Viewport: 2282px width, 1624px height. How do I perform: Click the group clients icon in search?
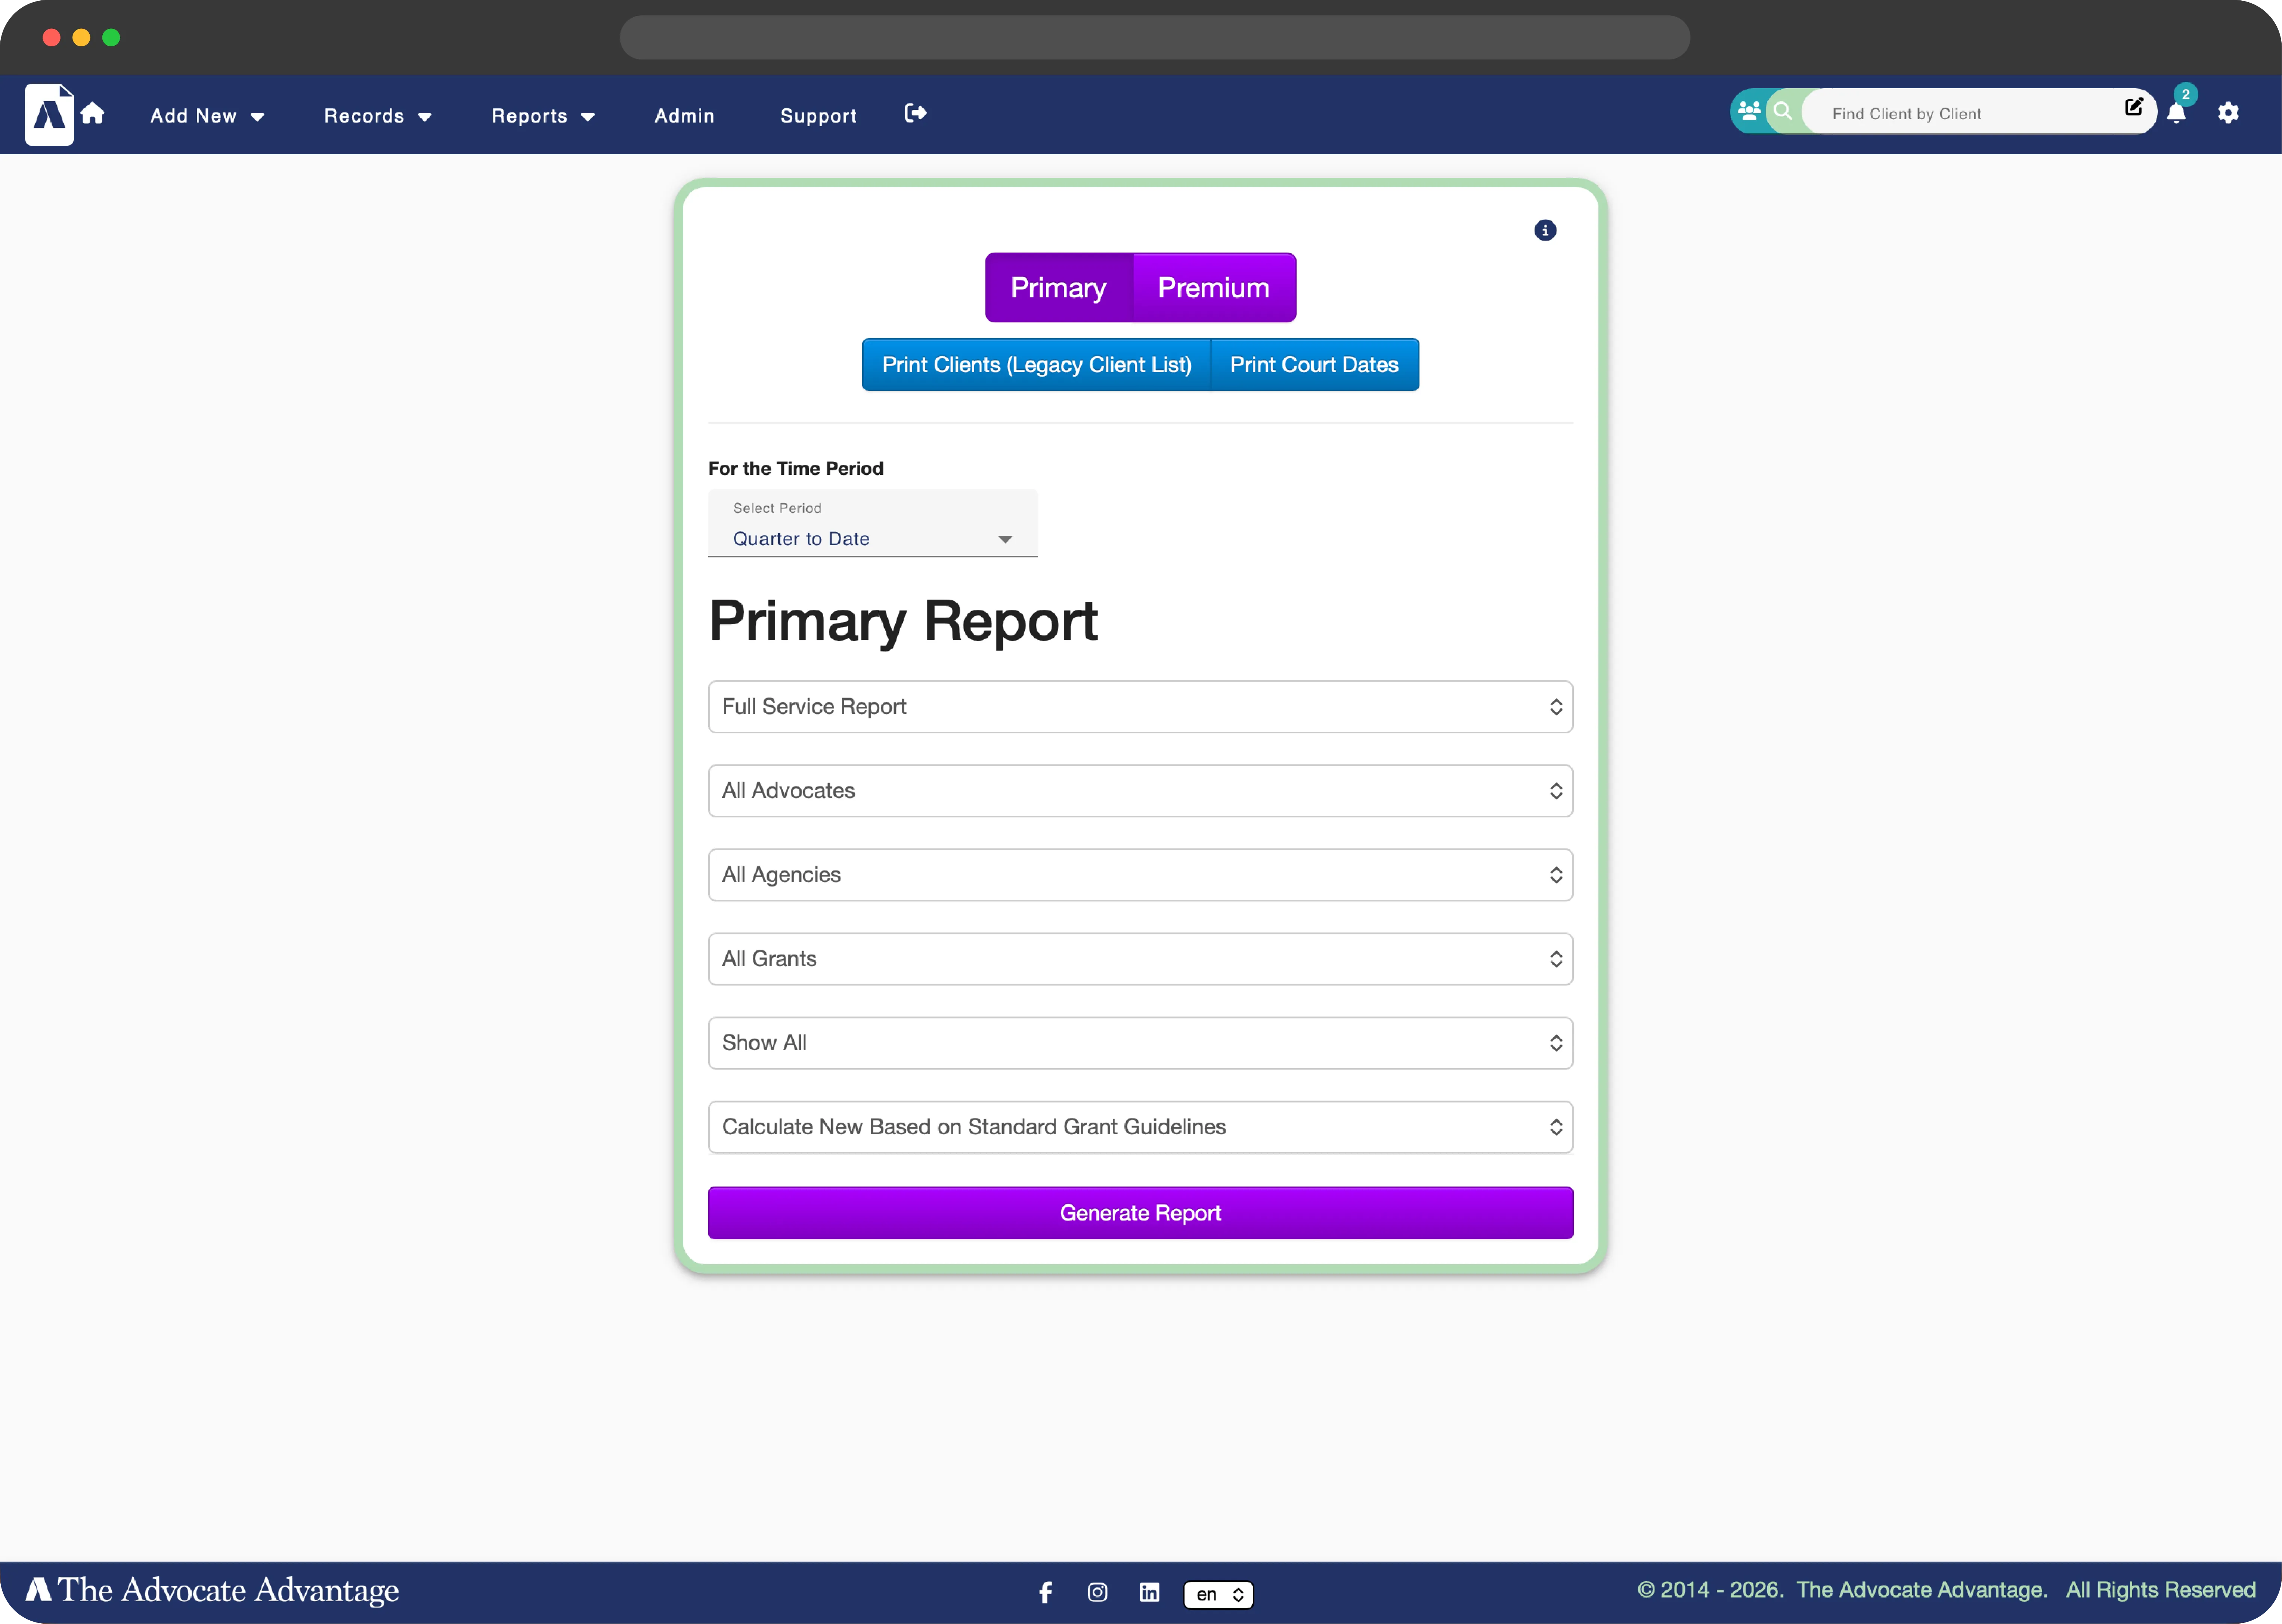coord(1749,111)
